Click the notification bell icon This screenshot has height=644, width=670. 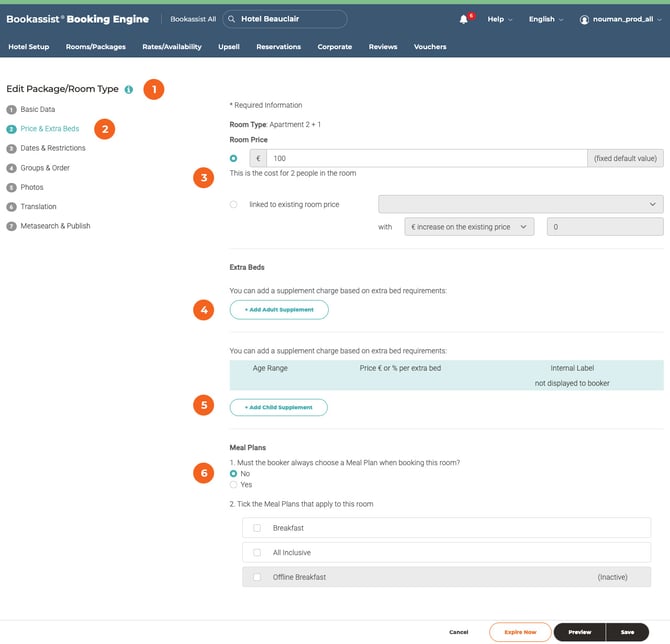pyautogui.click(x=463, y=19)
